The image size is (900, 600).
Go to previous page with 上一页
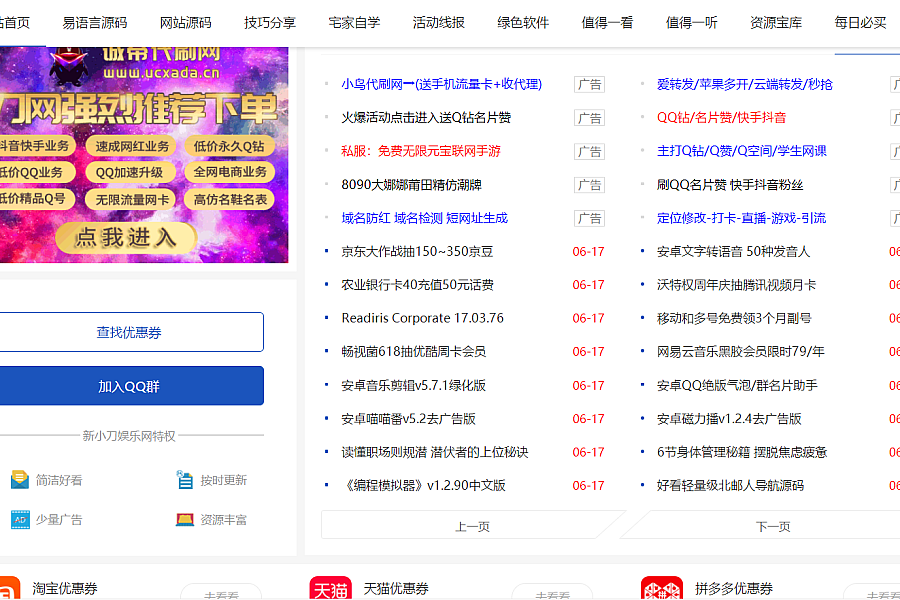point(472,526)
